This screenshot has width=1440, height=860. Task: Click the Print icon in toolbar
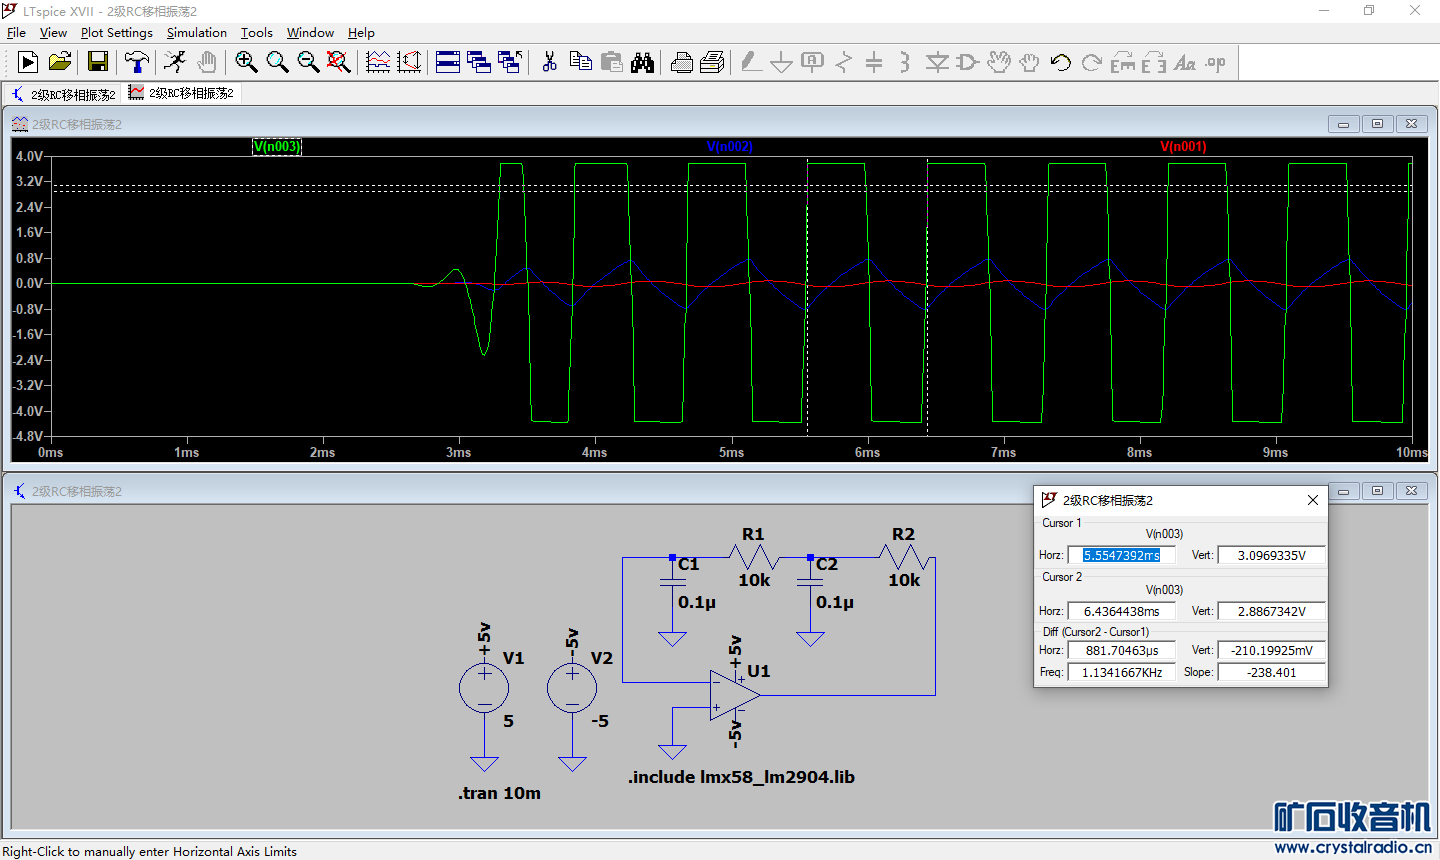click(682, 63)
